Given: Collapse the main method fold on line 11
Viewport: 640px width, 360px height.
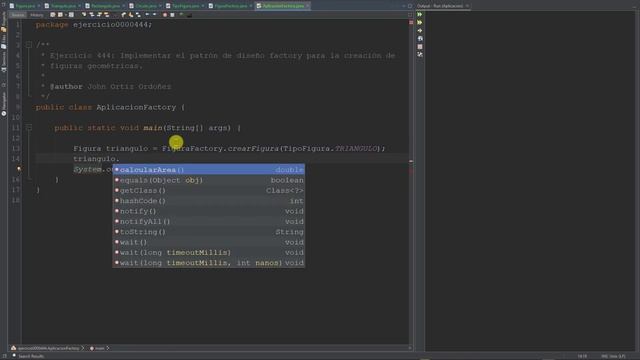Looking at the screenshot, I should (29, 128).
